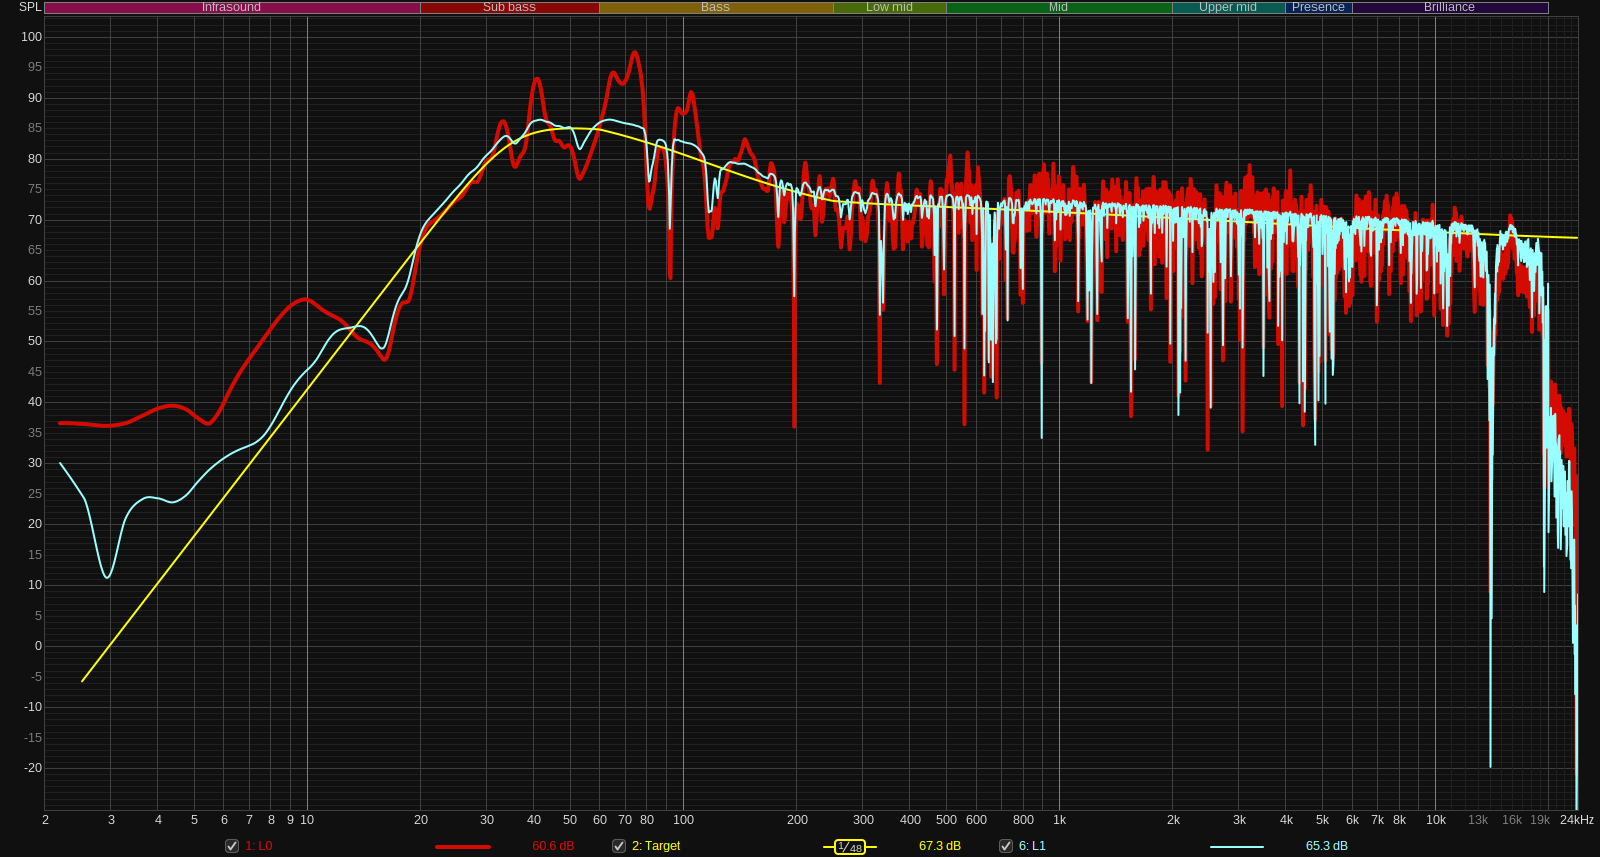This screenshot has width=1600, height=857.
Task: Click the 19k frequency axis label
Action: tap(1540, 820)
